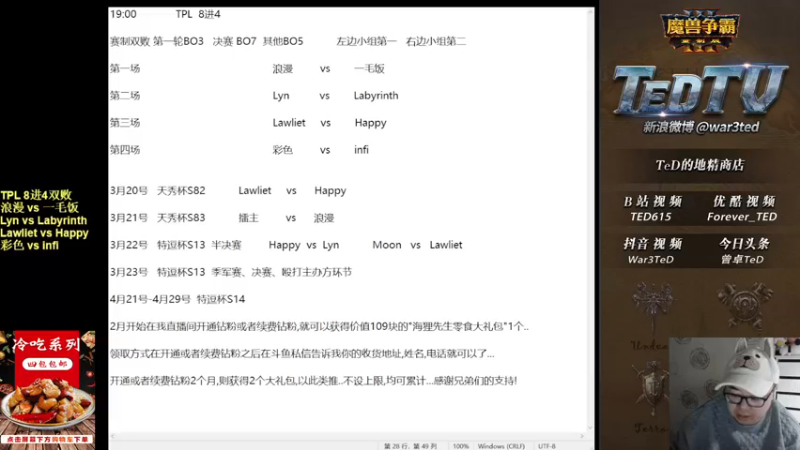Click overlay text 'Lawliet vs Happy'
Image resolution: width=800 pixels, height=450 pixels.
[x=44, y=233]
